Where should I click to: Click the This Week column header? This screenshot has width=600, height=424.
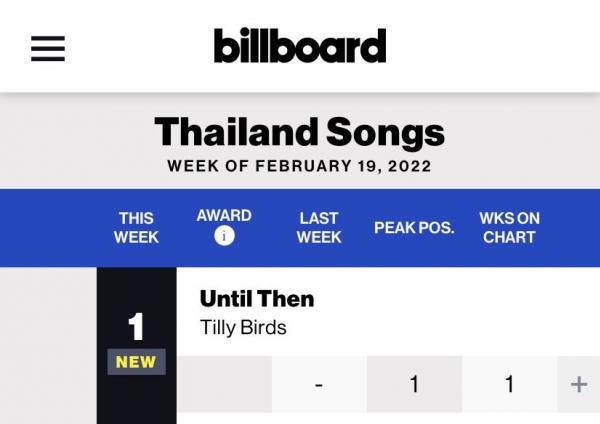136,228
